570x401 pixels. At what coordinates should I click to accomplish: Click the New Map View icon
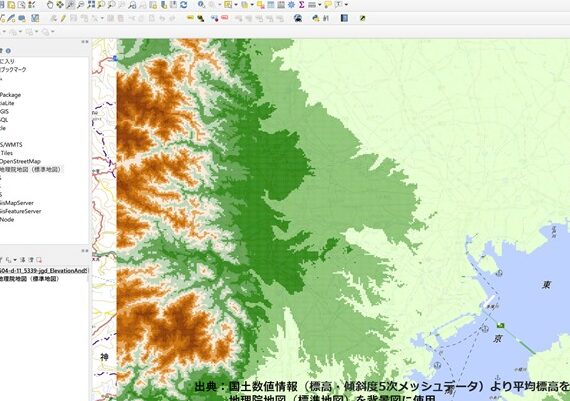(x=153, y=5)
